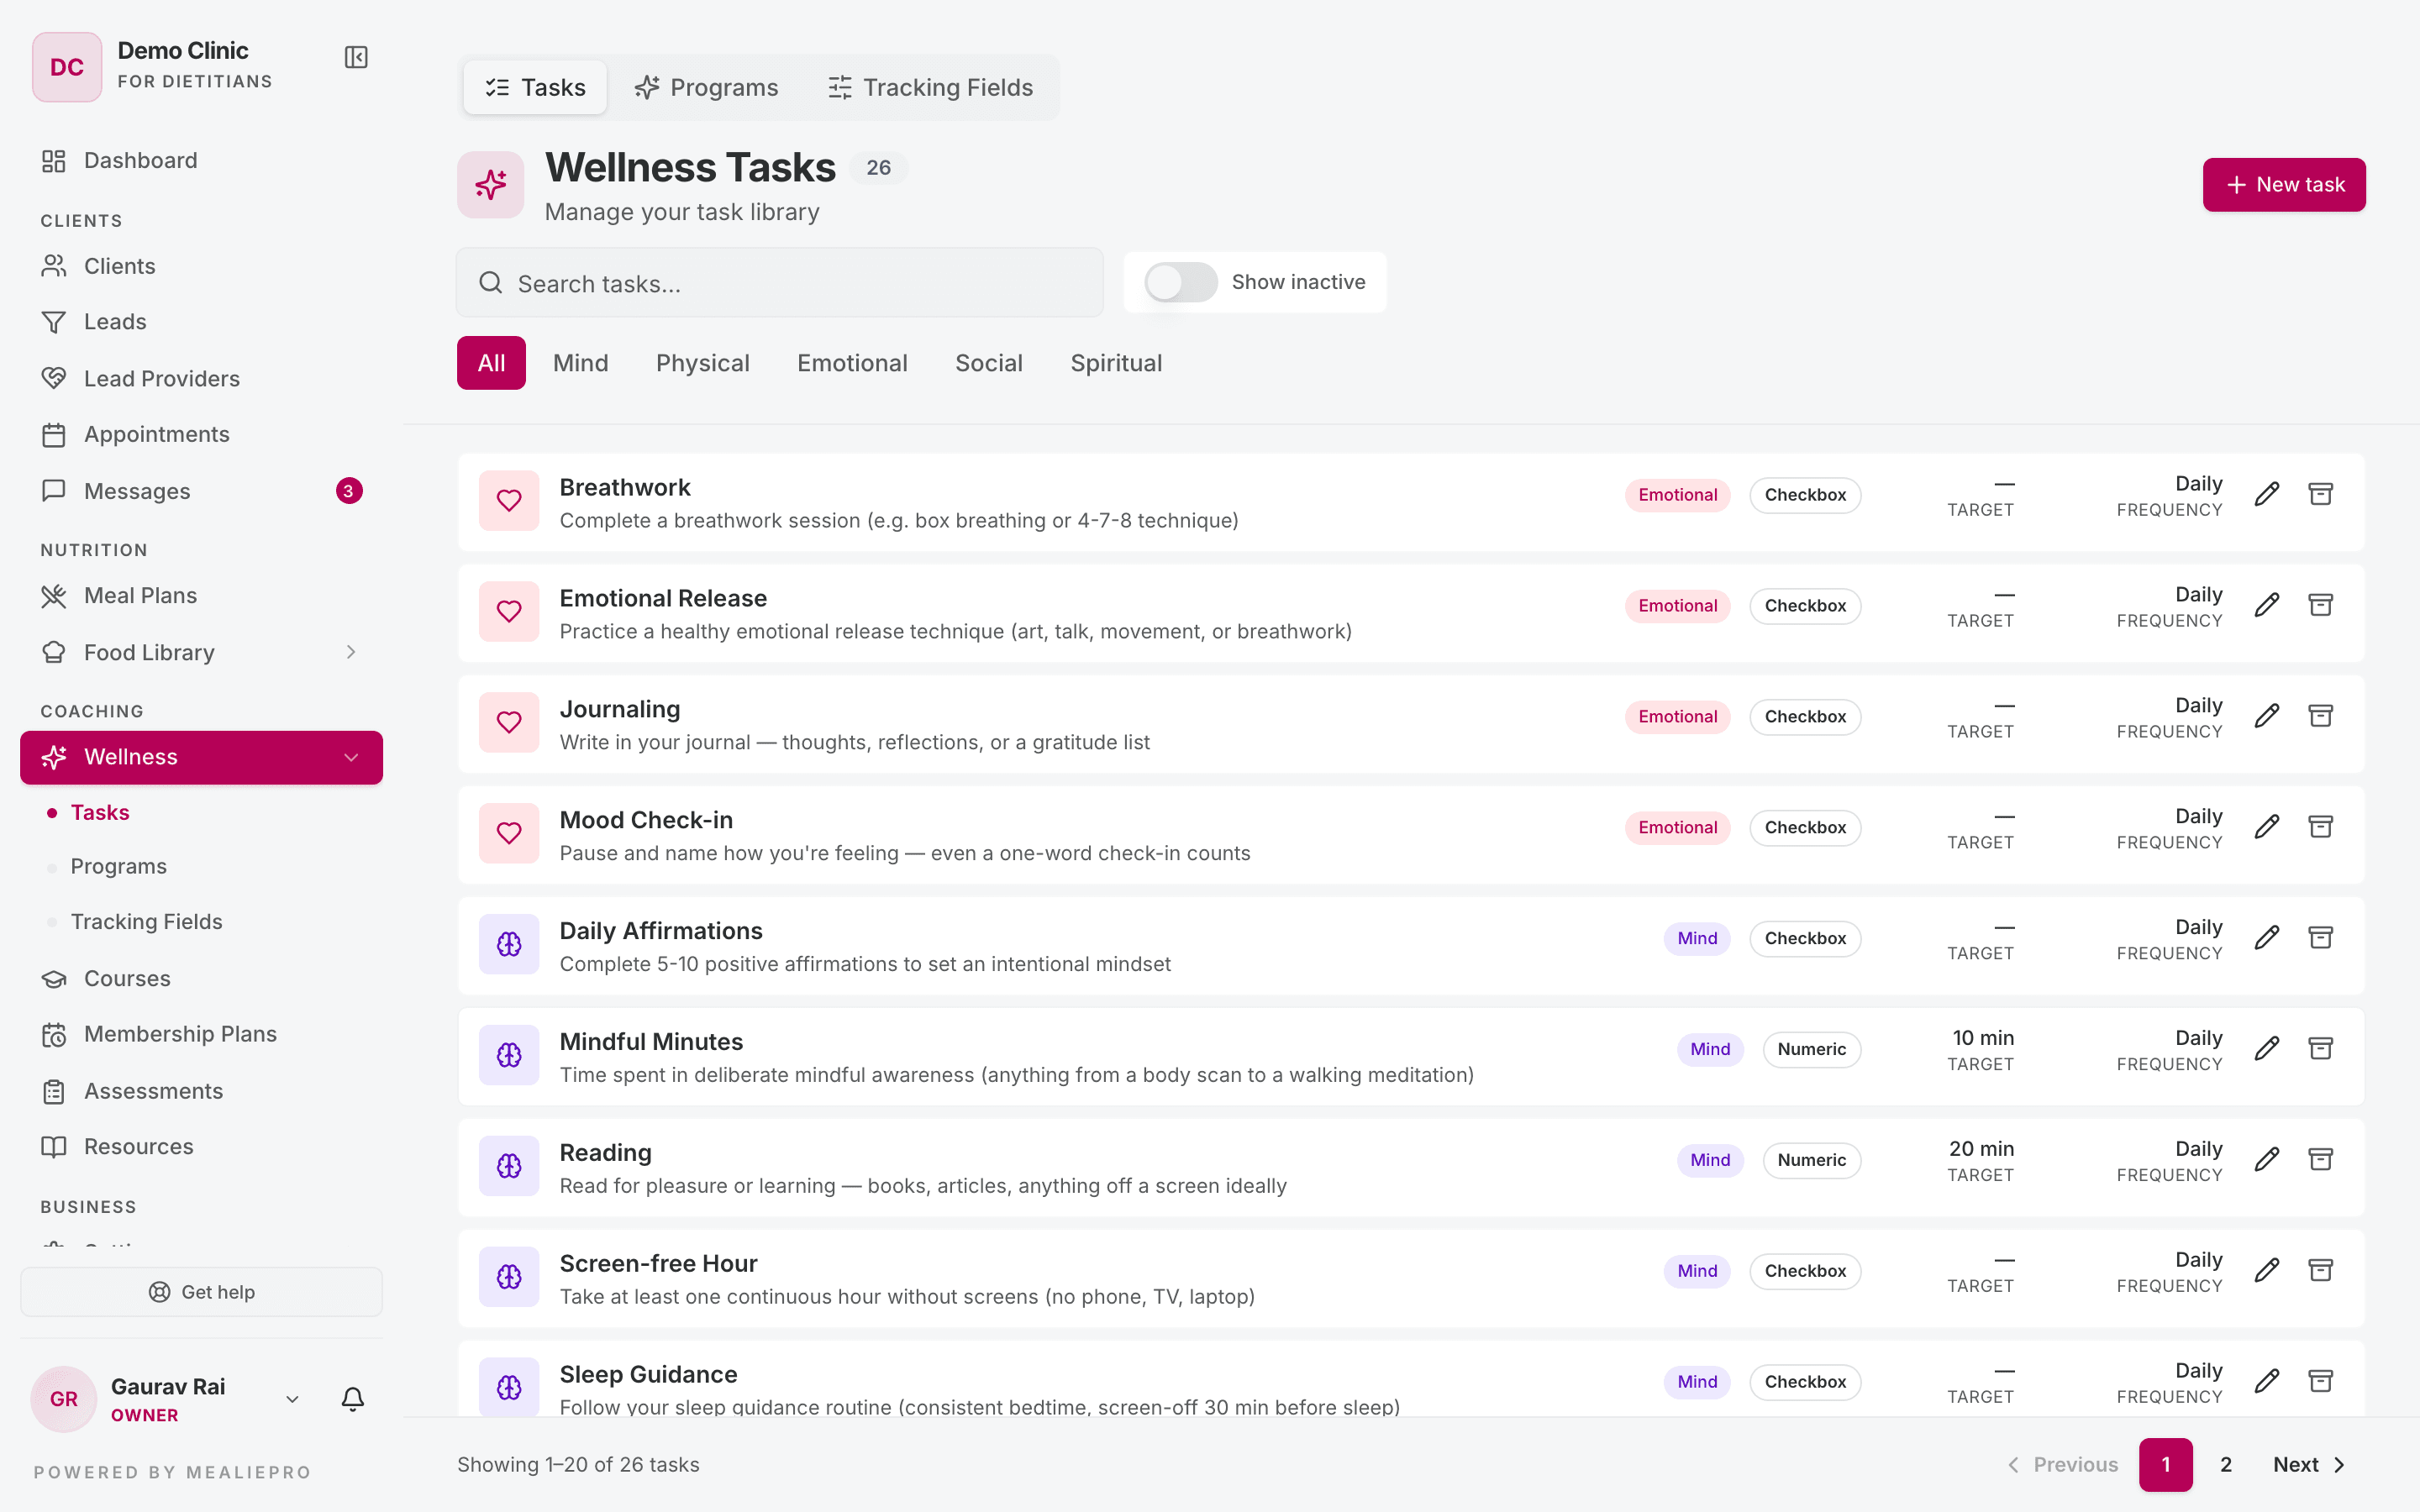This screenshot has width=2420, height=1512.
Task: Switch to the Tracking Fields top tab
Action: click(930, 87)
